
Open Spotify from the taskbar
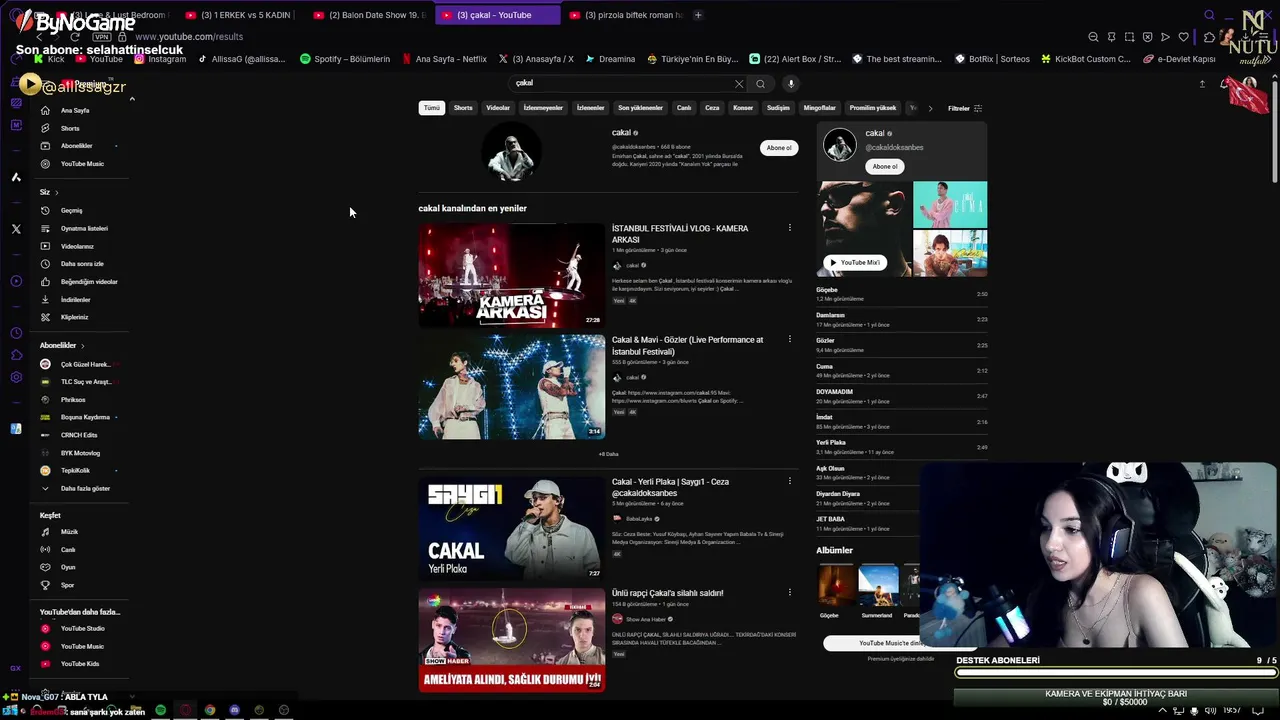point(160,710)
